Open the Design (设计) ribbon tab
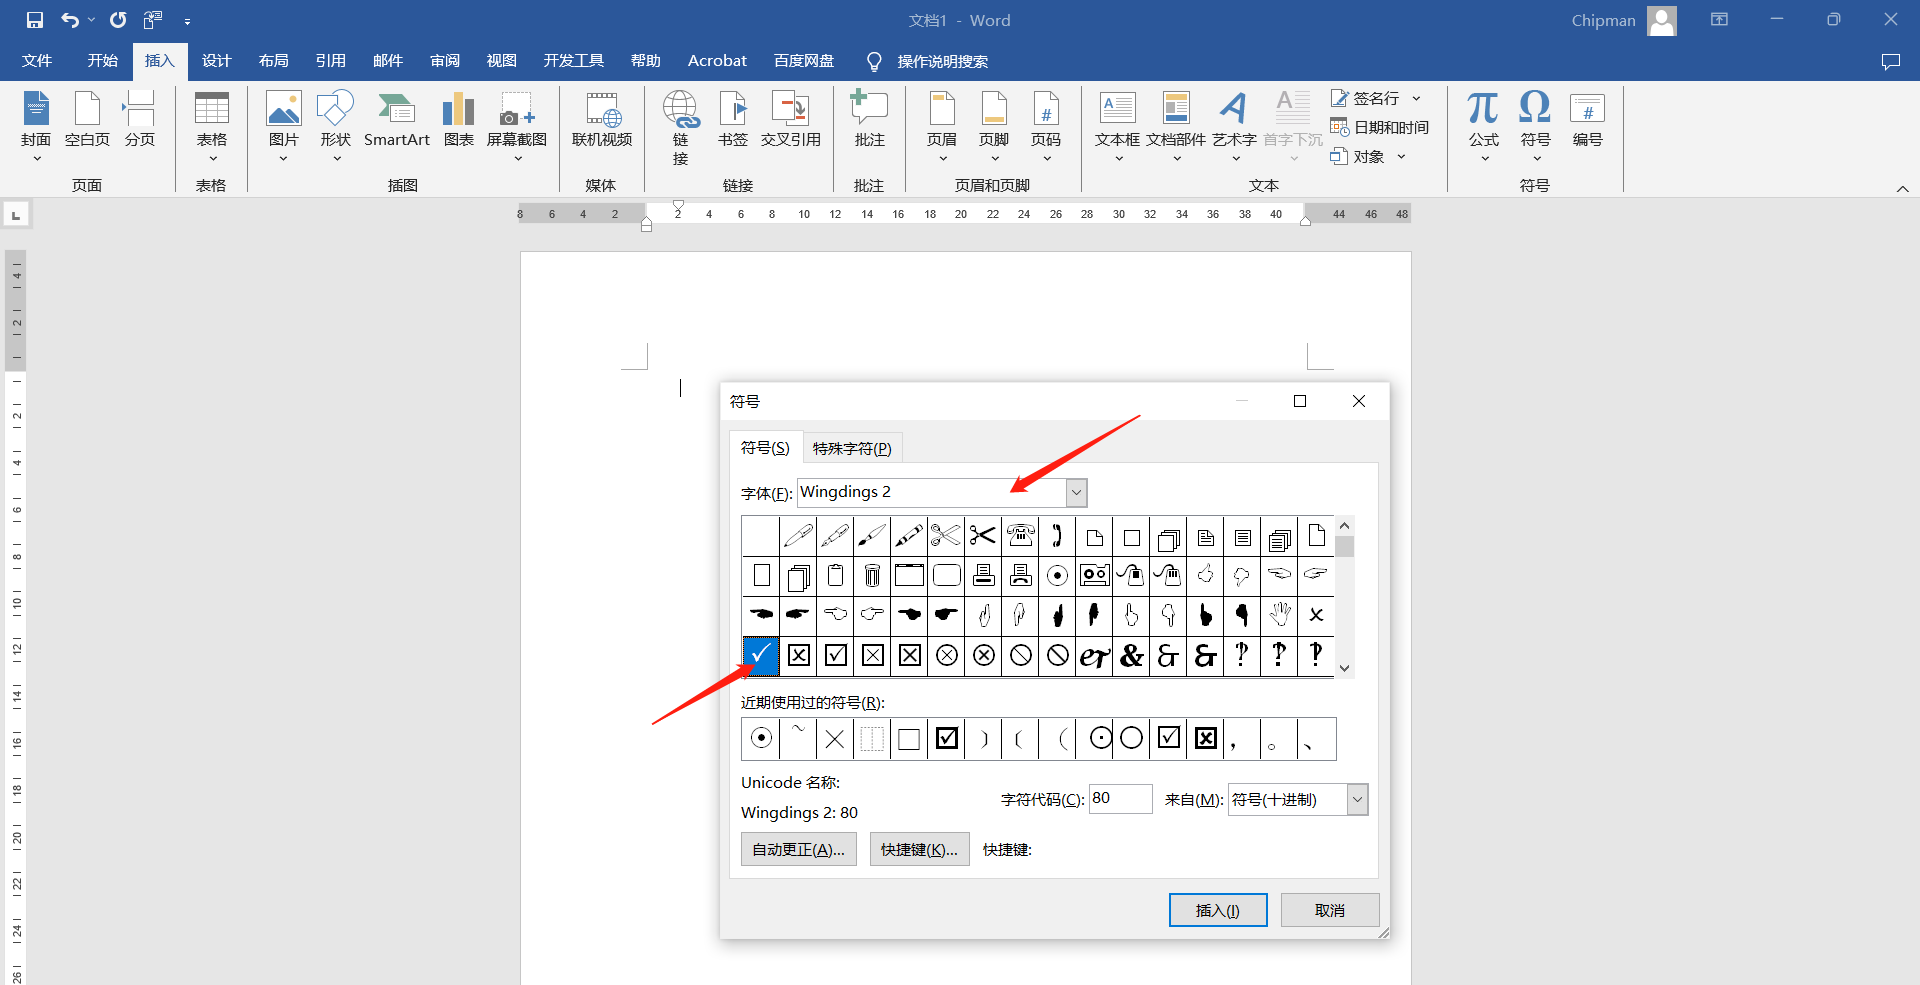 point(216,61)
